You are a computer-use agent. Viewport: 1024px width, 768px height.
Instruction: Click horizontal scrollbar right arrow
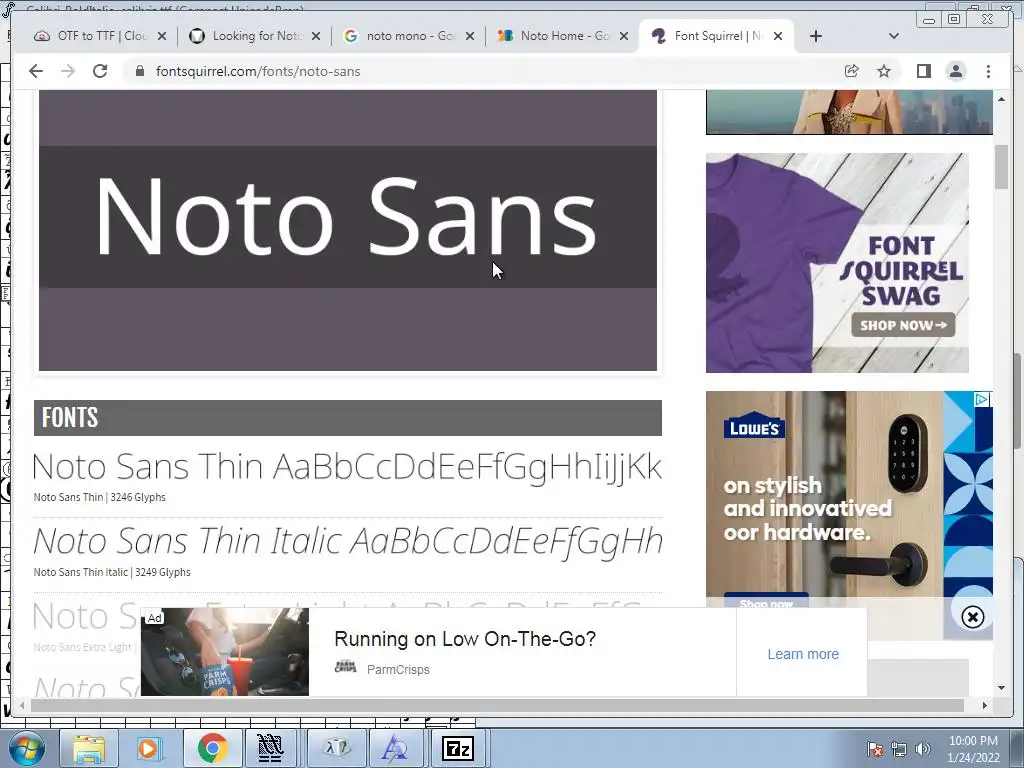(984, 705)
